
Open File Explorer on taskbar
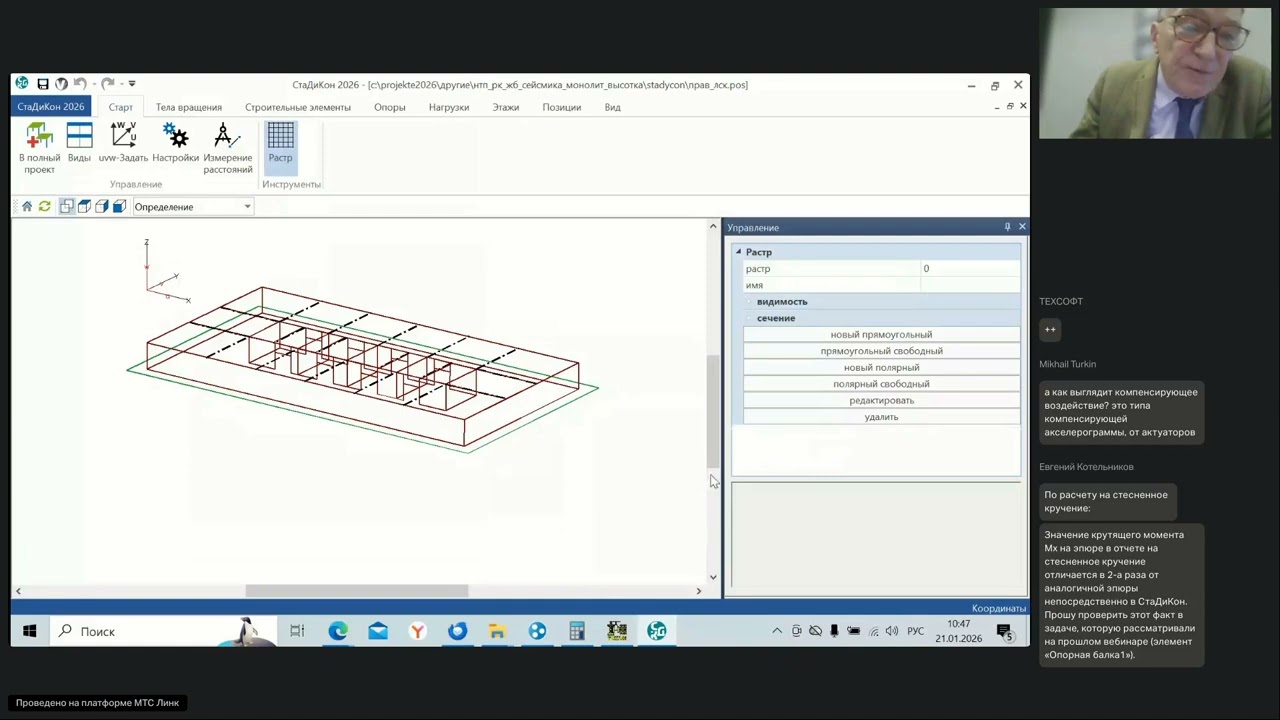tap(497, 631)
